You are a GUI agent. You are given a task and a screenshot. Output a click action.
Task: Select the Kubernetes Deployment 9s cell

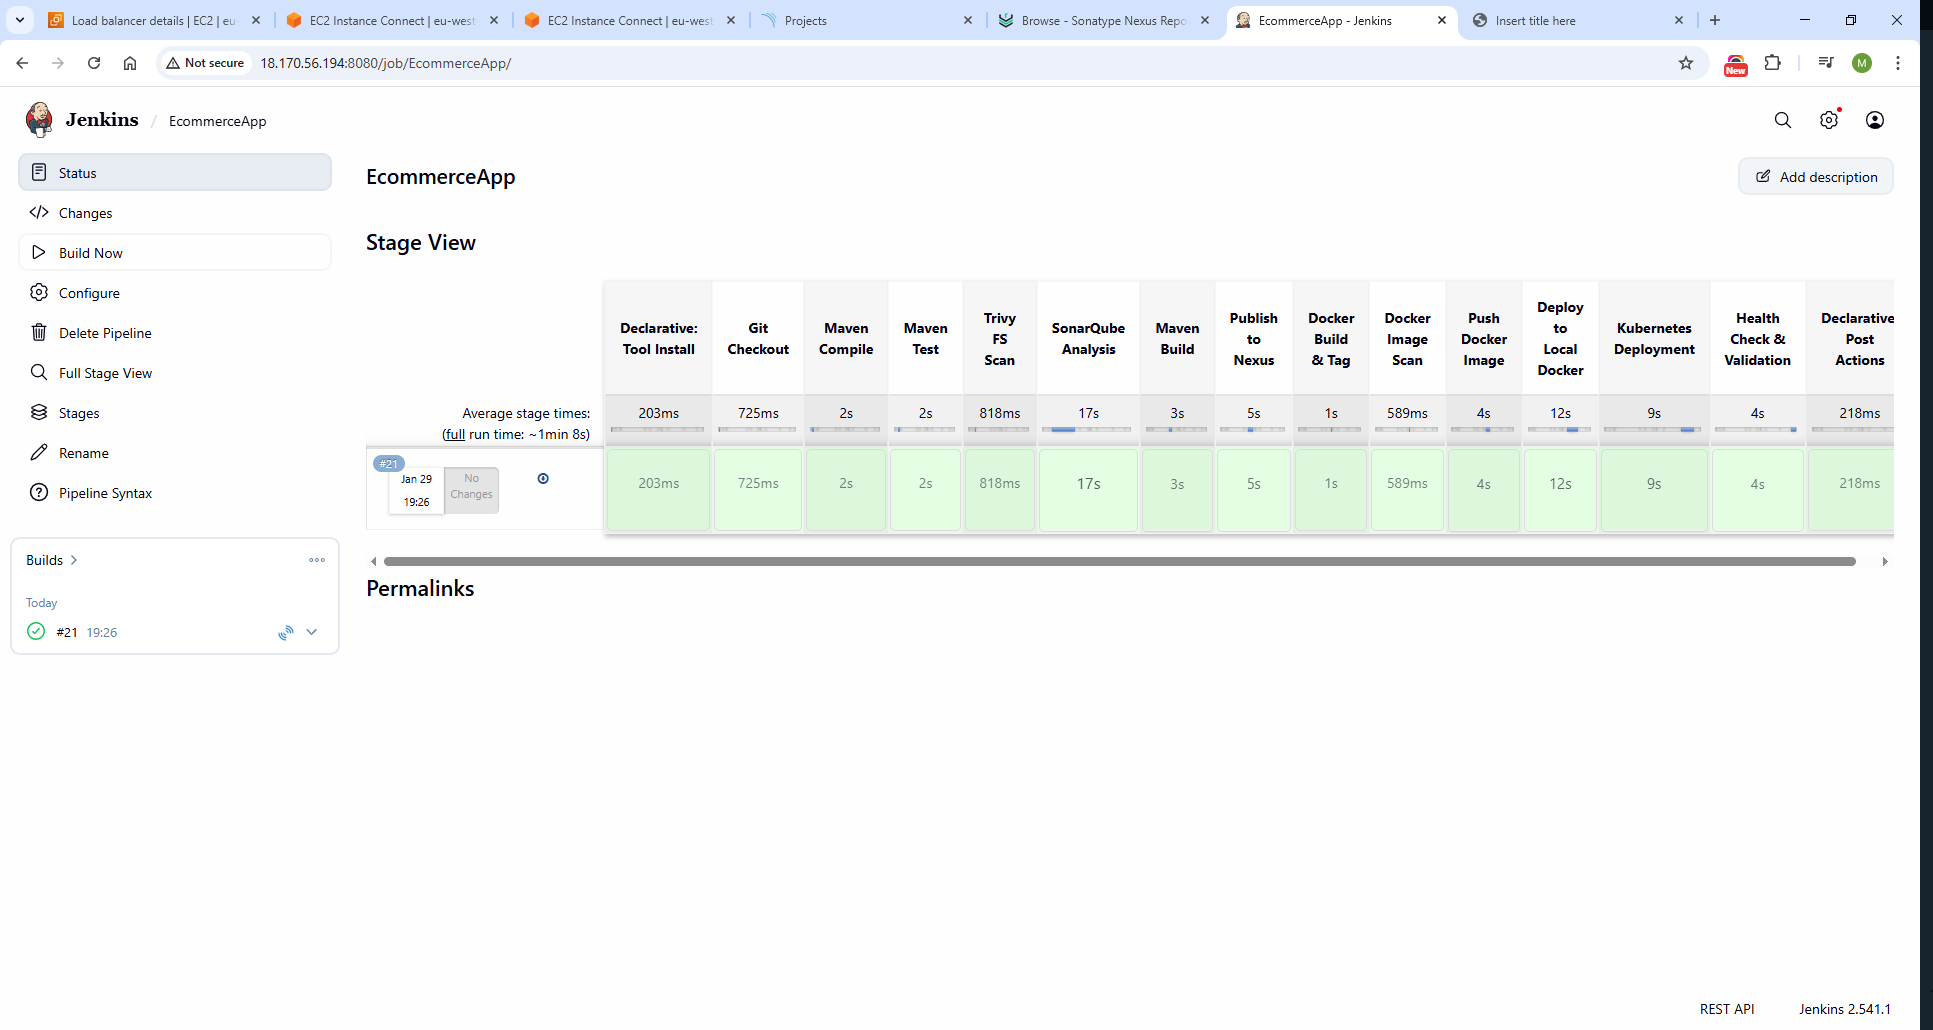click(1654, 489)
